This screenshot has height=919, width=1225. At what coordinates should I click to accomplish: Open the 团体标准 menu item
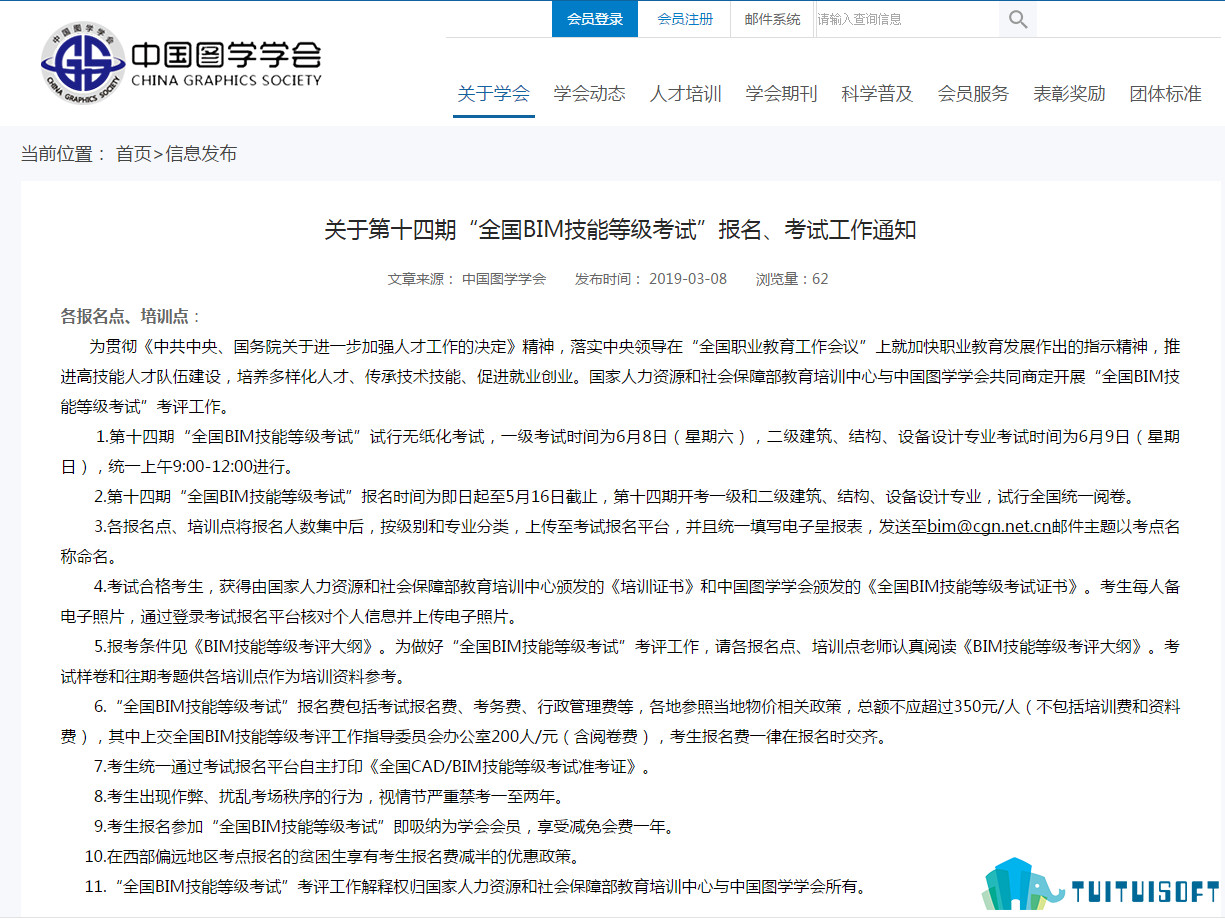1165,94
